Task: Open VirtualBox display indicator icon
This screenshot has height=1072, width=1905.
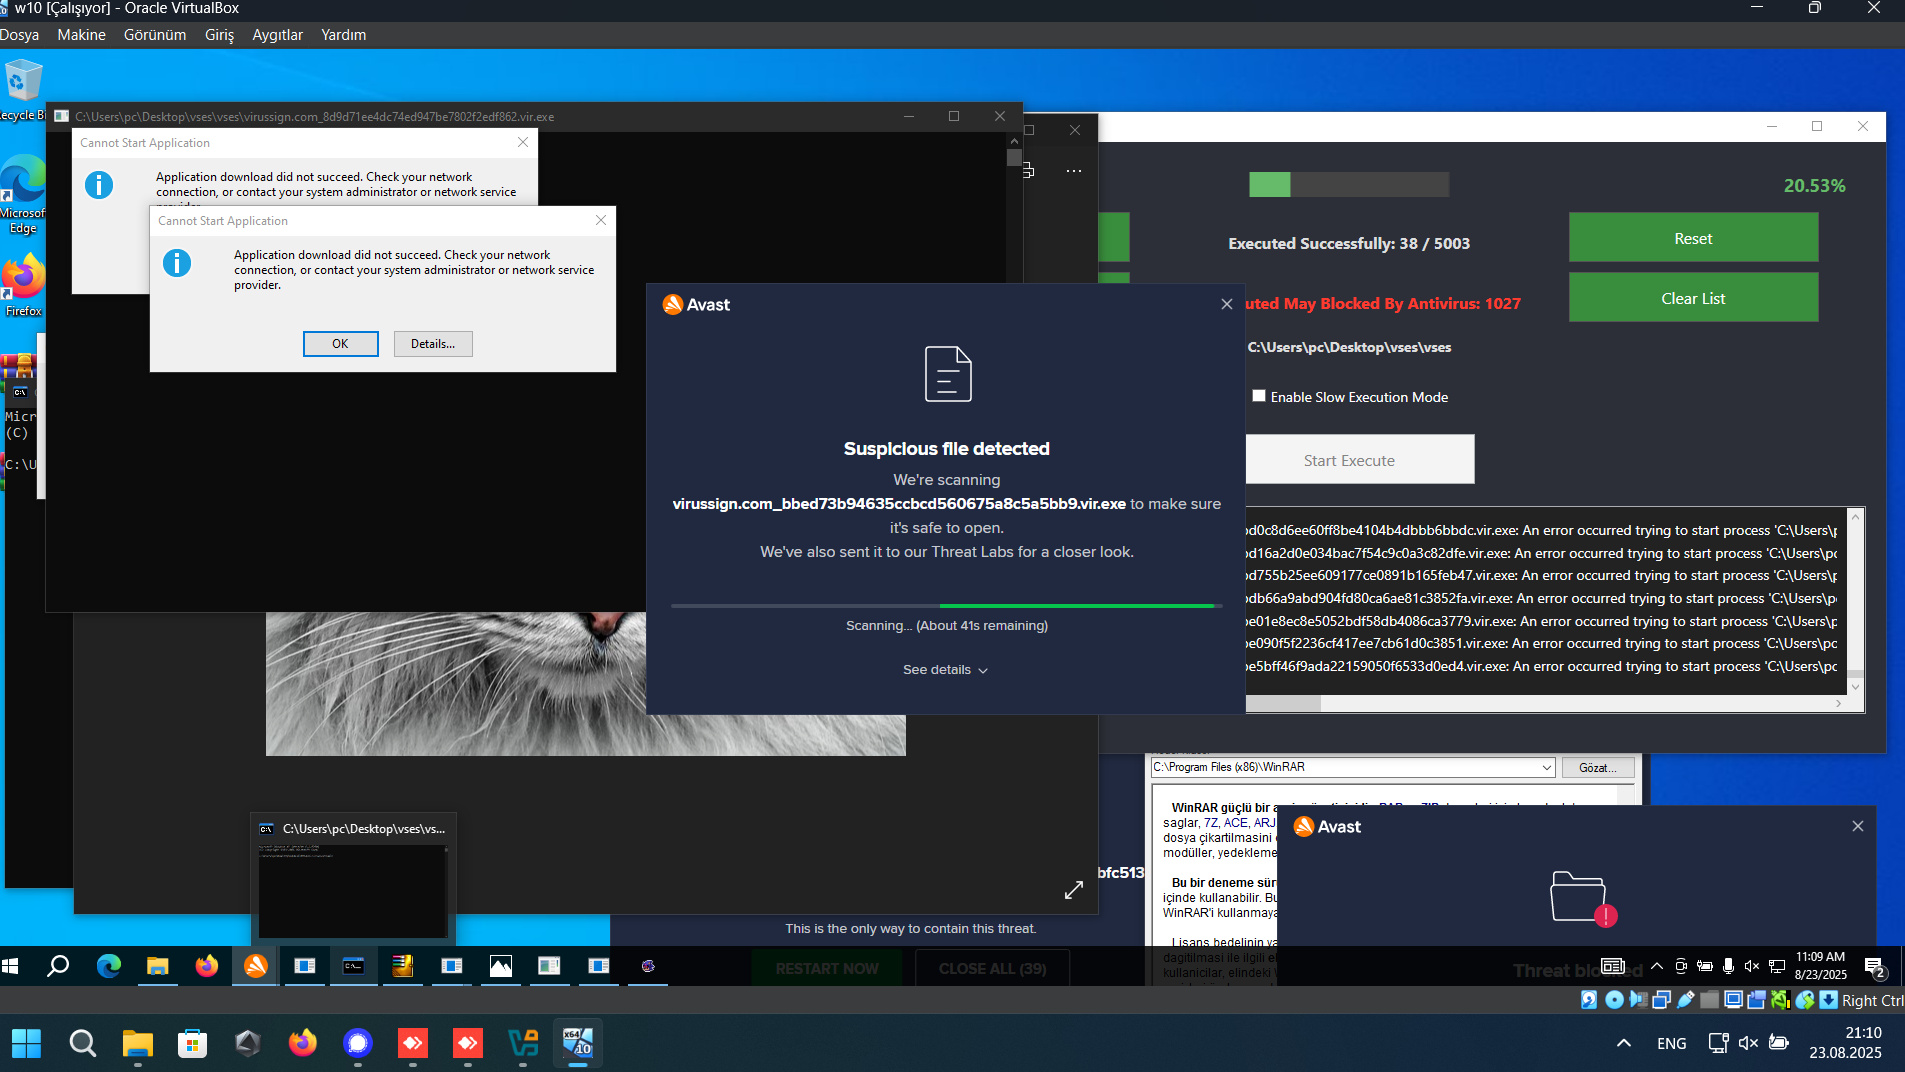Action: pos(1734,1000)
